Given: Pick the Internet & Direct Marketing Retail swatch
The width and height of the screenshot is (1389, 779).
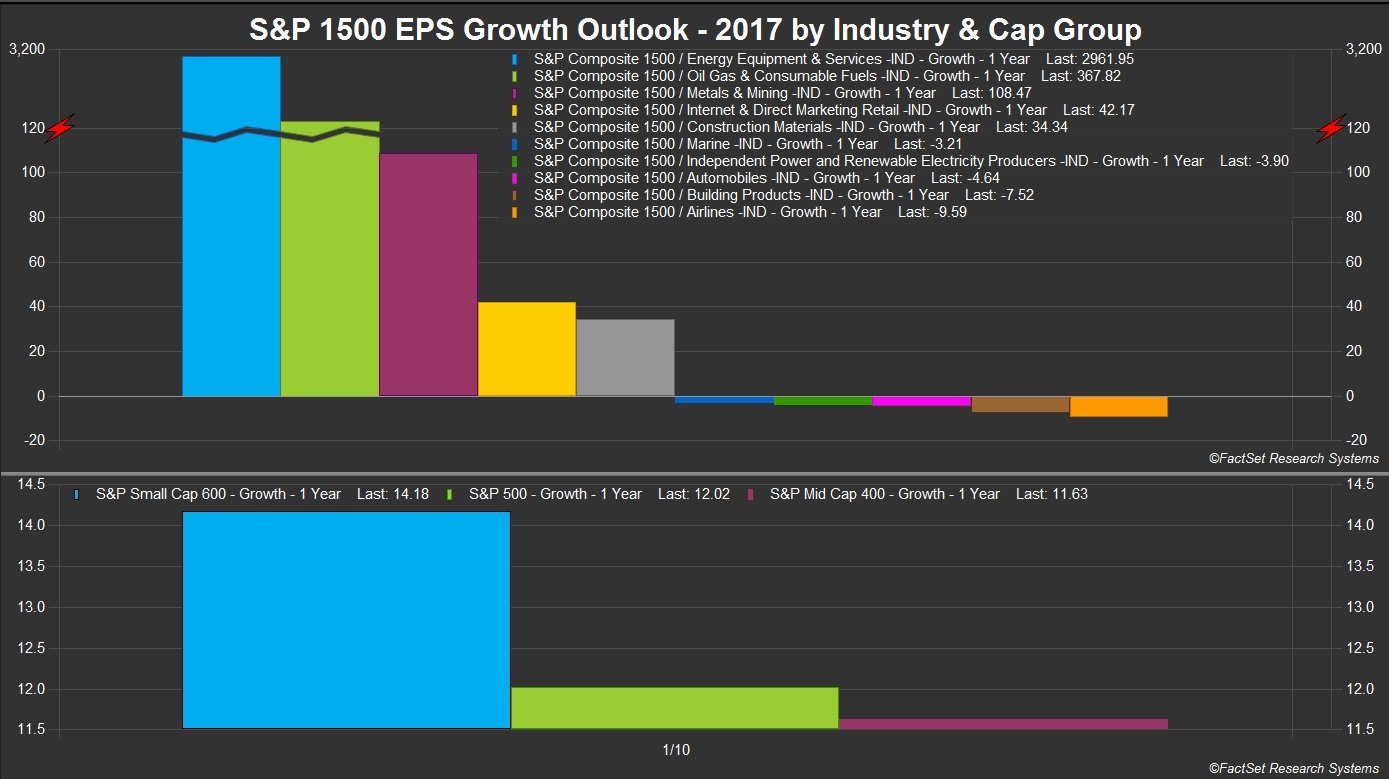Looking at the screenshot, I should click(x=514, y=110).
